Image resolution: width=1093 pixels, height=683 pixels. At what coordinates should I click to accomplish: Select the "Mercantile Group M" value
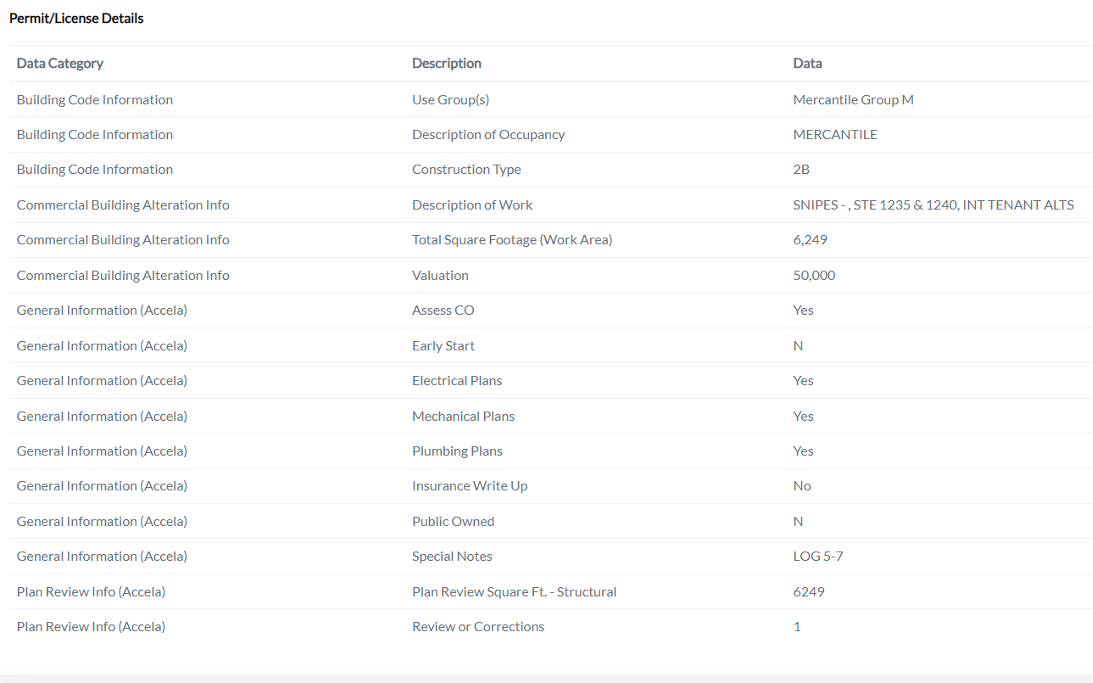tap(853, 100)
